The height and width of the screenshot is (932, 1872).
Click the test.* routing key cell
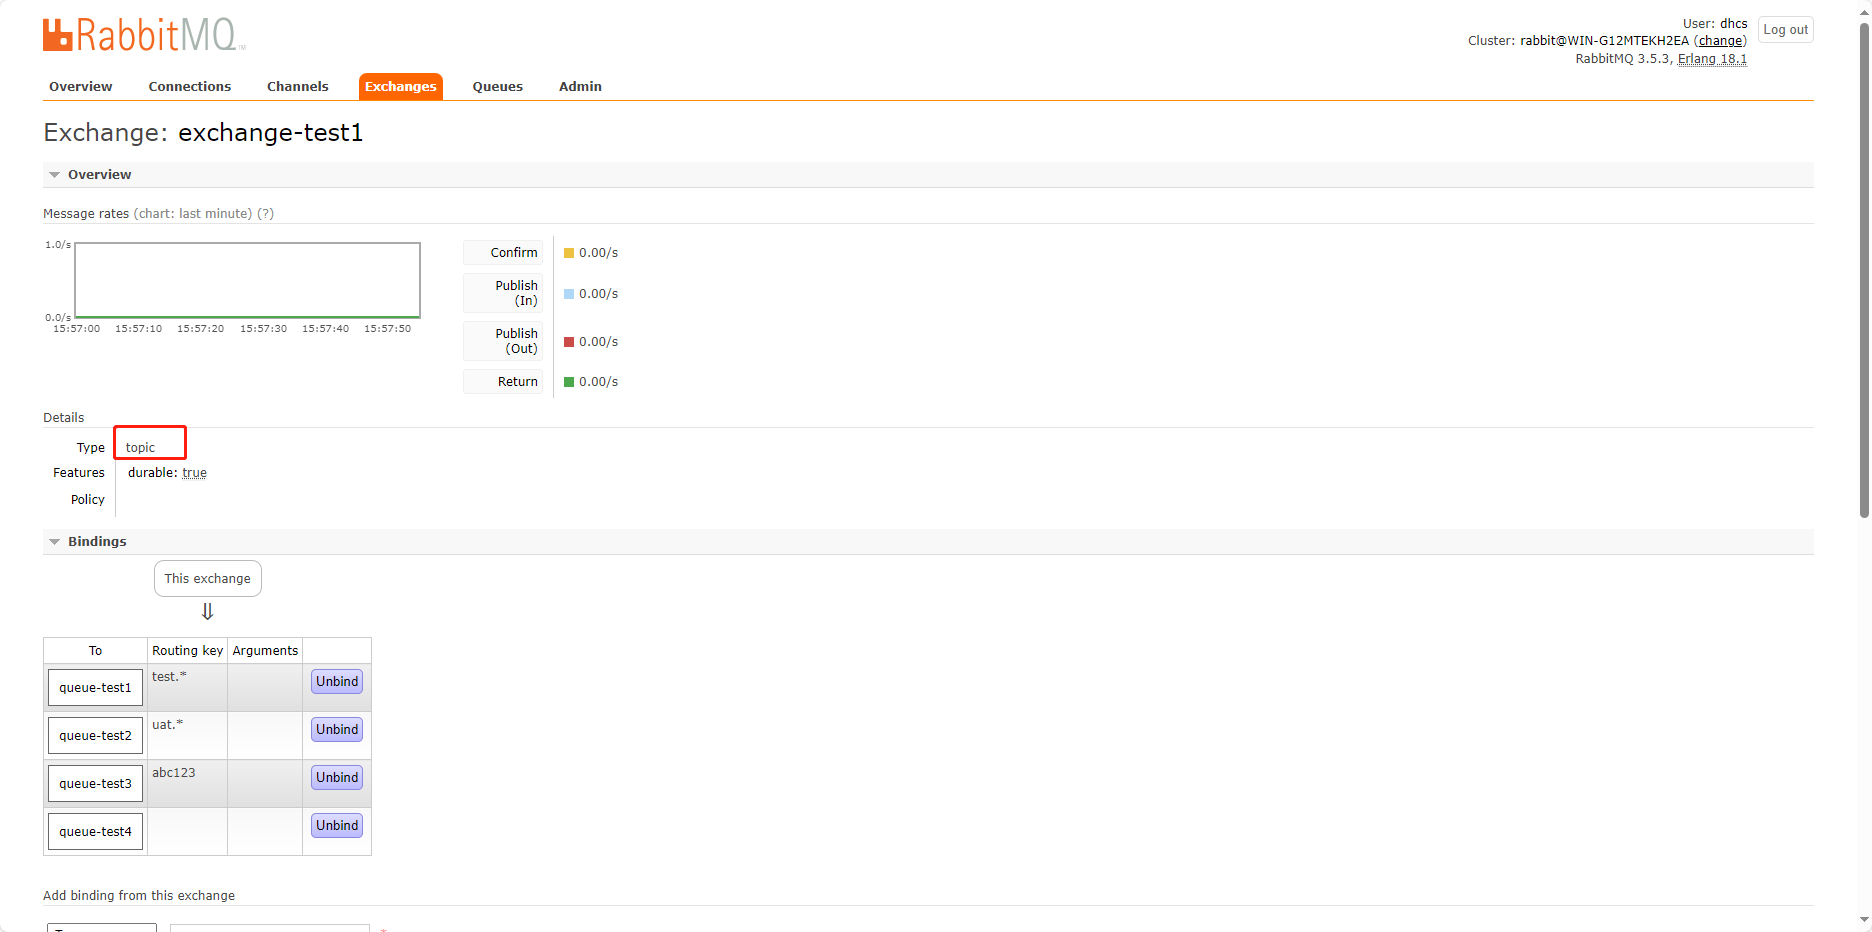click(187, 688)
